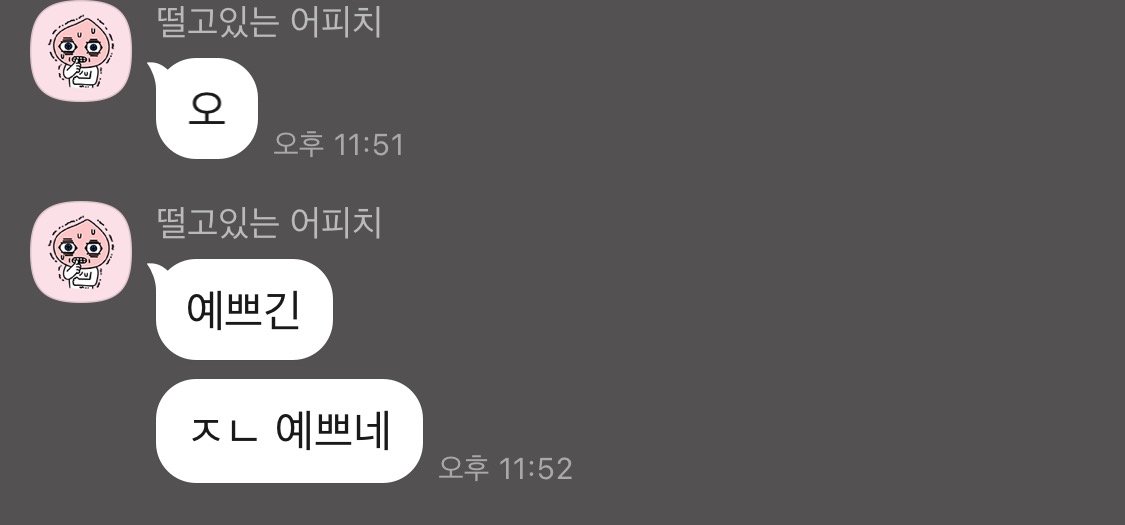Select the 예쁘긴 message bubble
Screen dimensions: 1125x525
(244, 309)
